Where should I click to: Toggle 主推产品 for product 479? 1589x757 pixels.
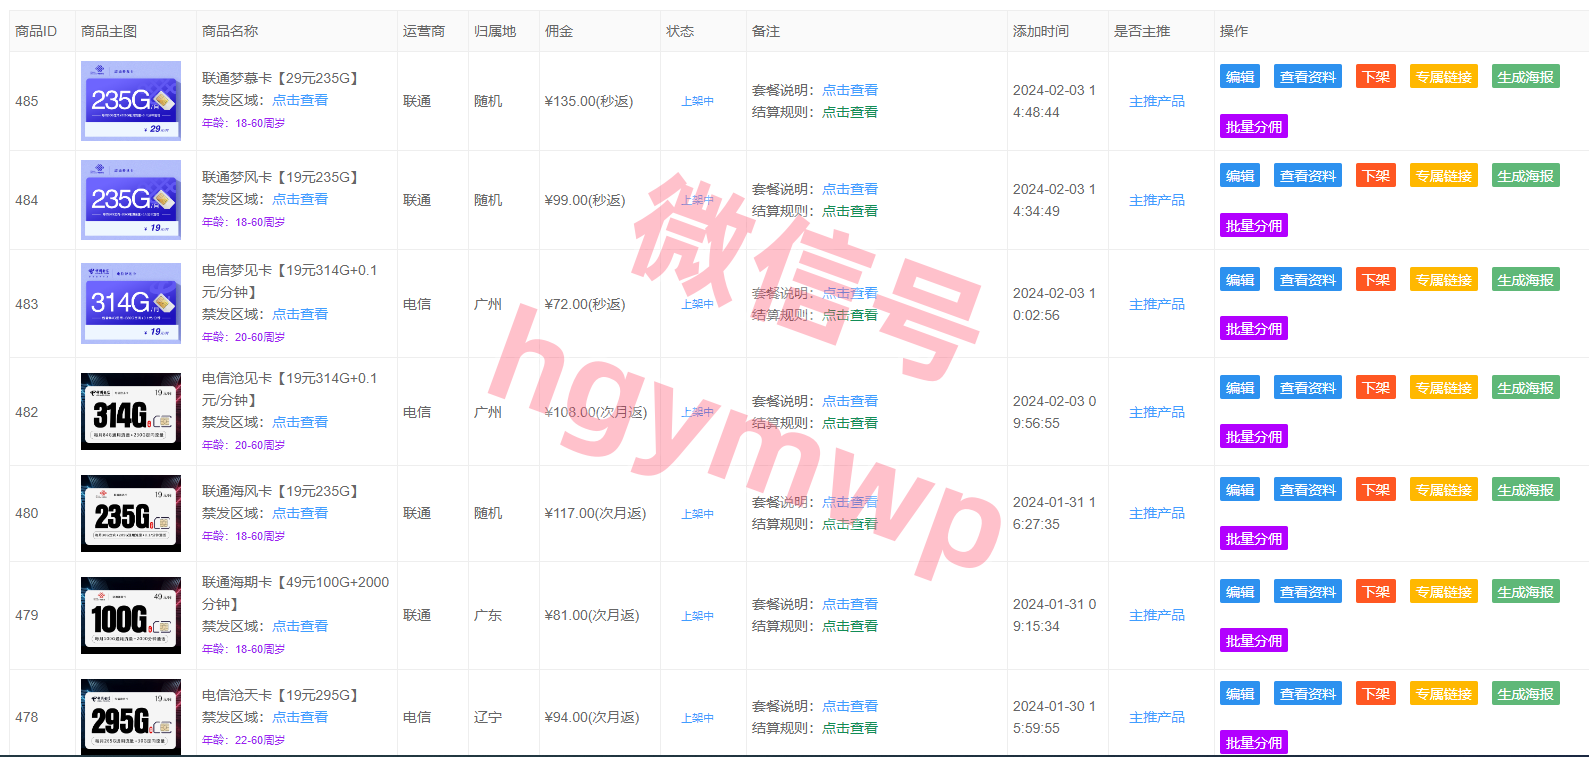pyautogui.click(x=1157, y=615)
